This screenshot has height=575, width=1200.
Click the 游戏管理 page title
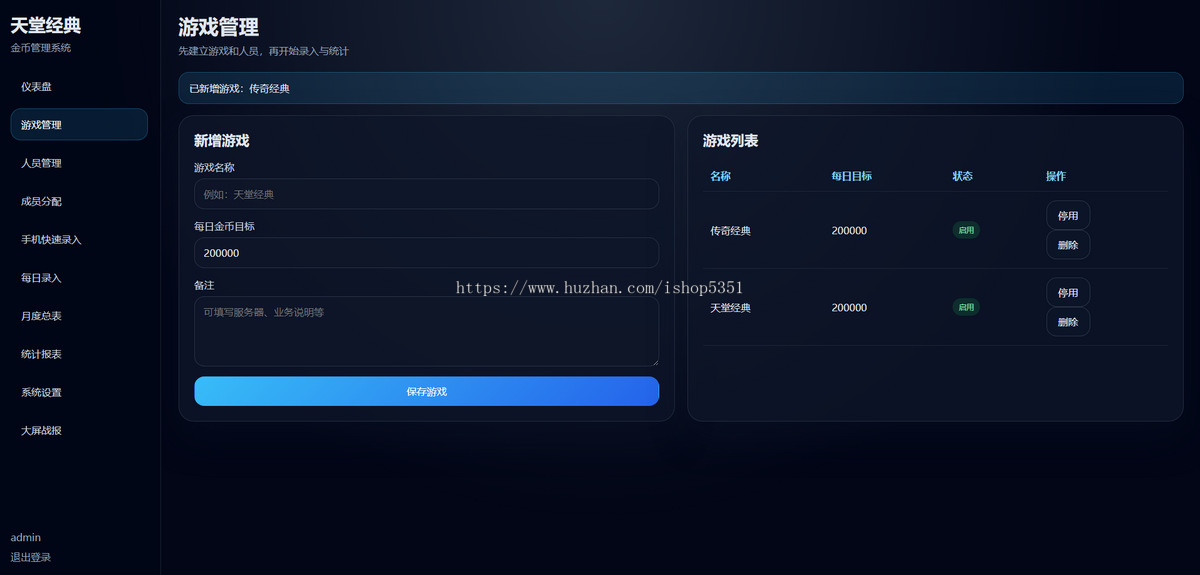[x=218, y=27]
